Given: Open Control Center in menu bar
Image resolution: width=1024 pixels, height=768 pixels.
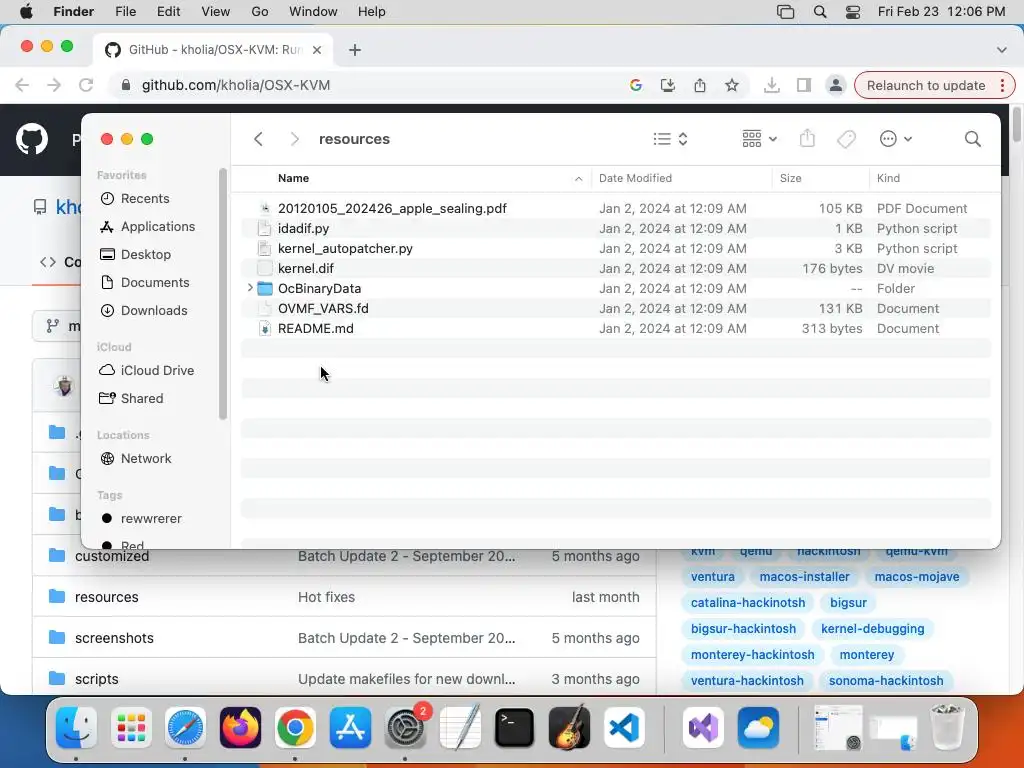Looking at the screenshot, I should coord(852,12).
